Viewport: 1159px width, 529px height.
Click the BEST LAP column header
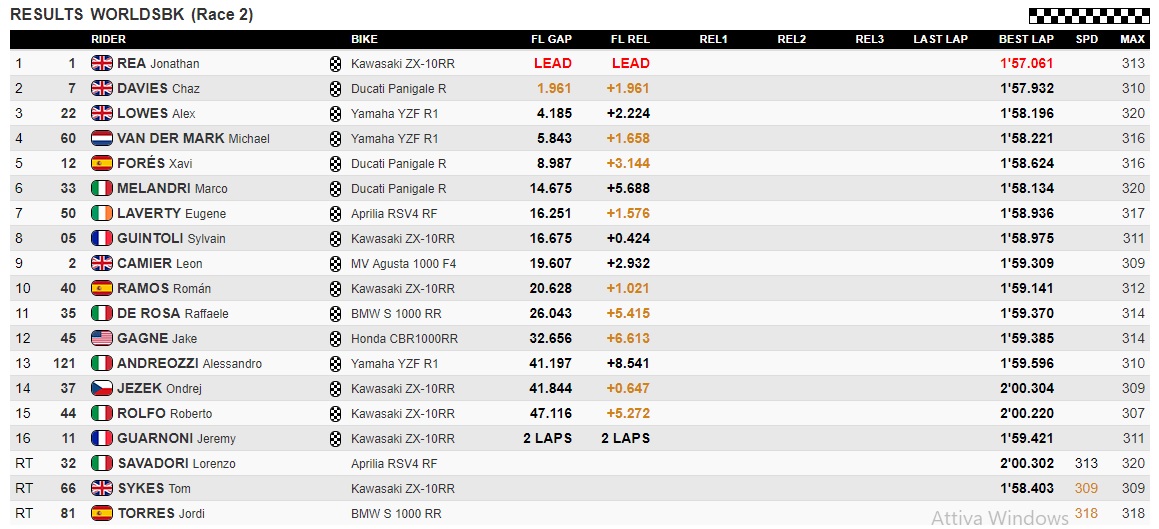pos(1026,39)
